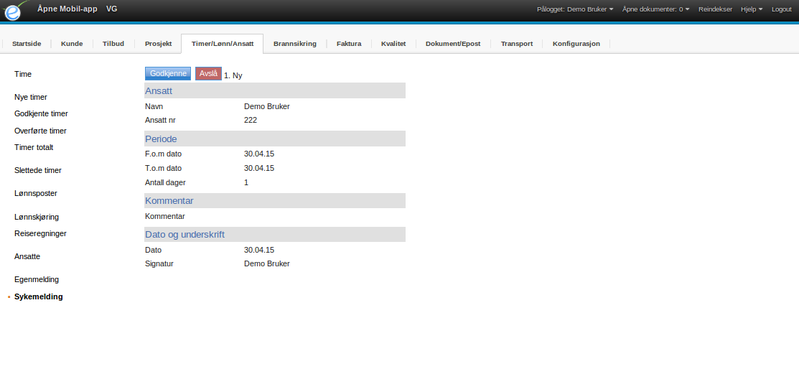Open the Hjelp dropdown menu
This screenshot has height=374, width=799.
click(752, 9)
